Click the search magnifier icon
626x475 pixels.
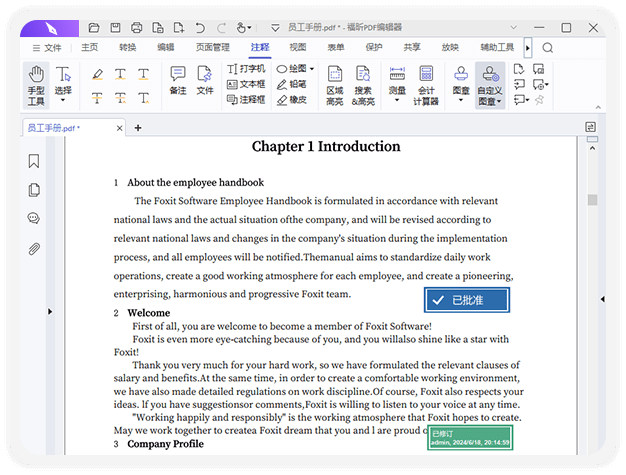[x=548, y=48]
